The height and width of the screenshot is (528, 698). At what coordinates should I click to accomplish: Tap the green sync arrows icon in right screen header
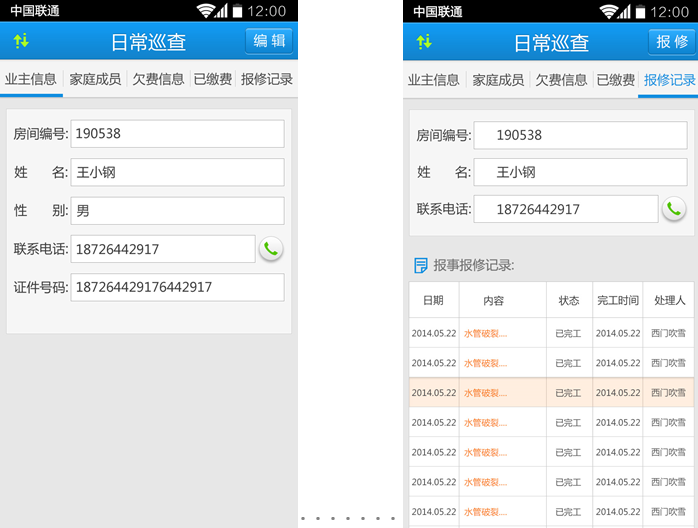point(424,42)
